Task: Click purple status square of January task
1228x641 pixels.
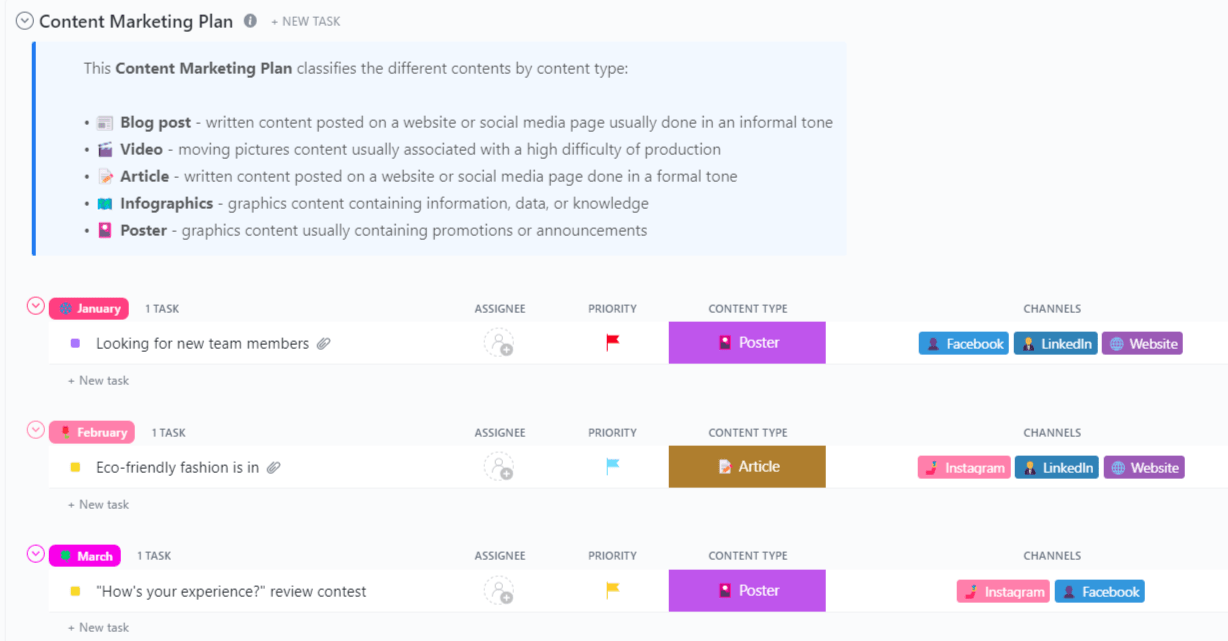Action: click(x=75, y=343)
